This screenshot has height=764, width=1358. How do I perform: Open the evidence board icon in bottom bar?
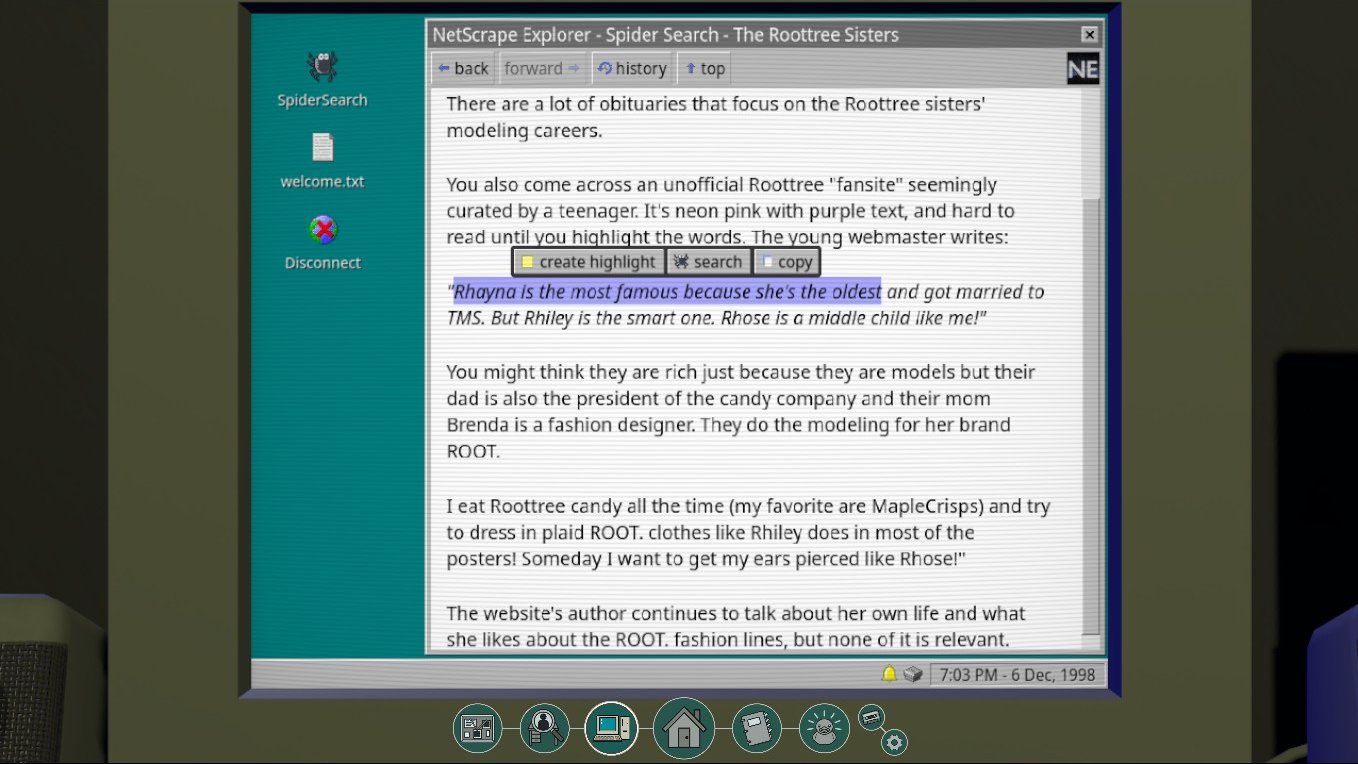tap(477, 728)
